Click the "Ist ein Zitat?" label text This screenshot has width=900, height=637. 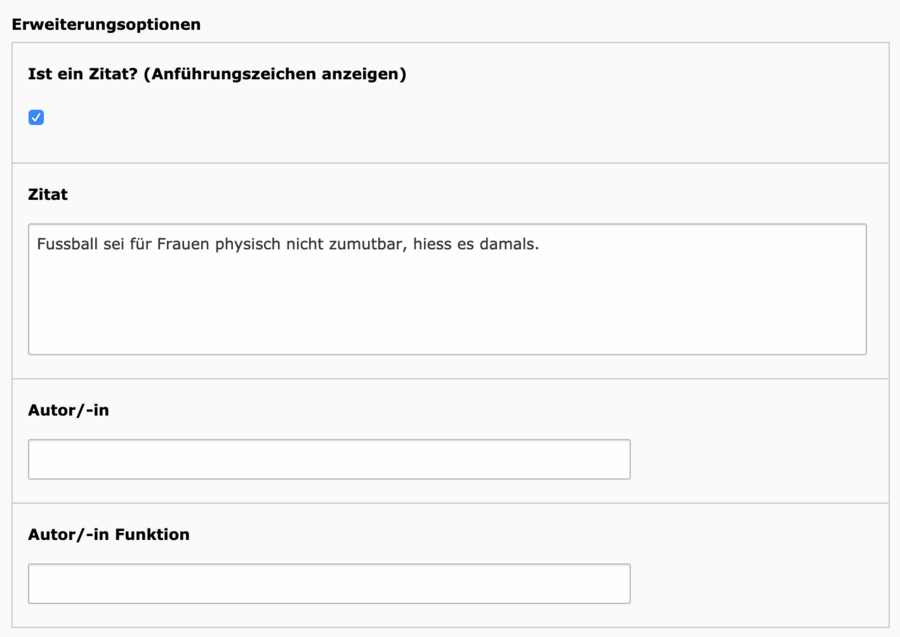point(83,74)
